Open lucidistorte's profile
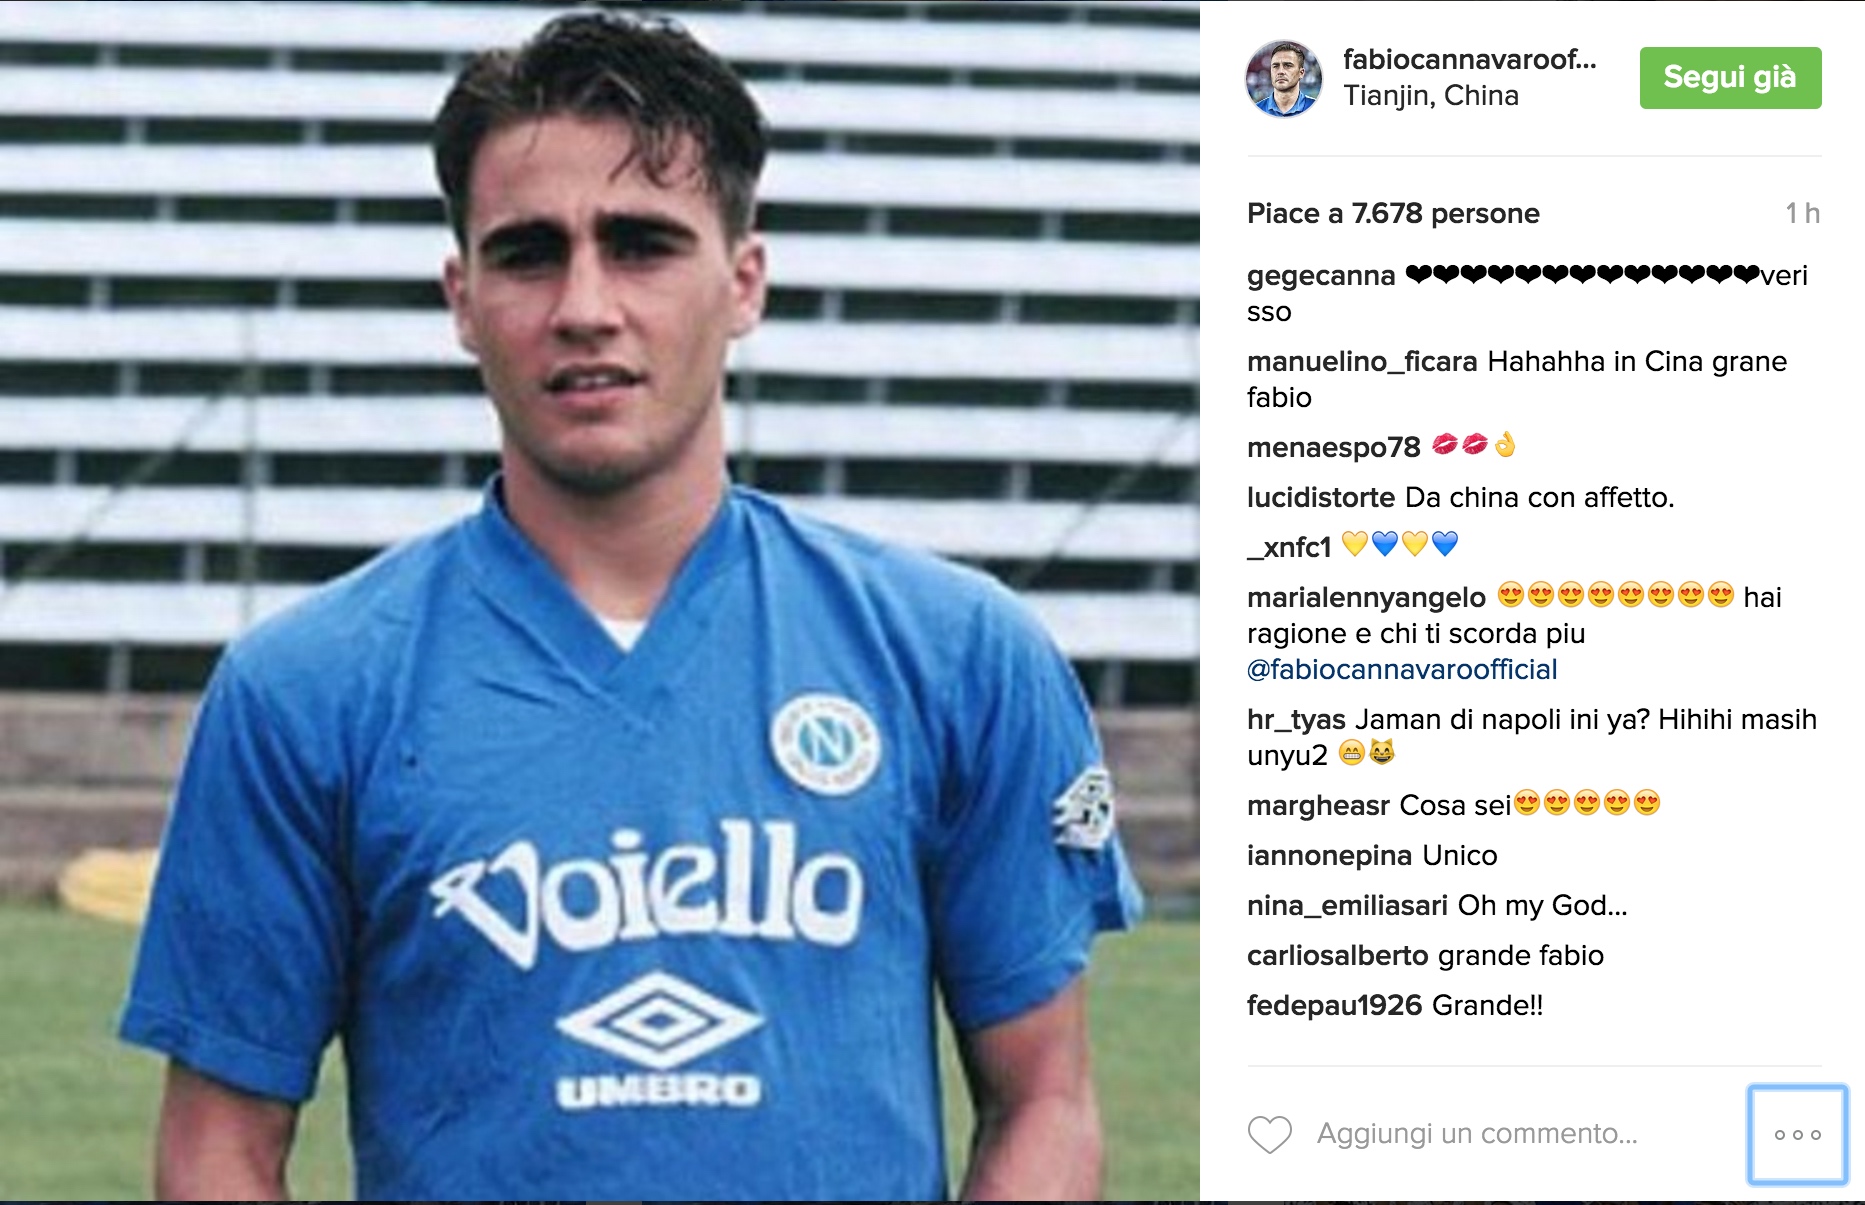Viewport: 1865px width, 1205px height. 1321,498
